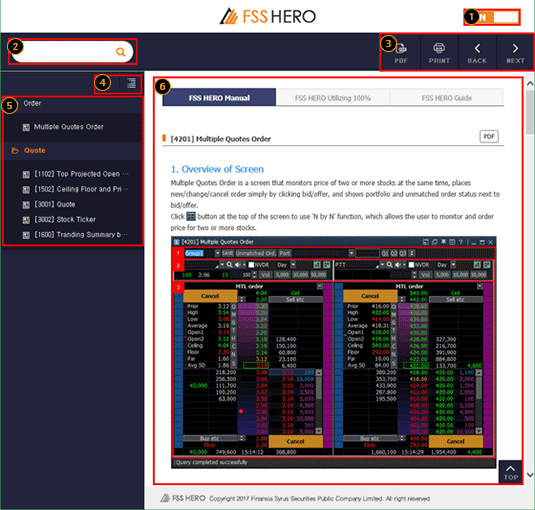Click the PRINT icon in the toolbar
Viewport: 535px width, 510px height.
[439, 53]
